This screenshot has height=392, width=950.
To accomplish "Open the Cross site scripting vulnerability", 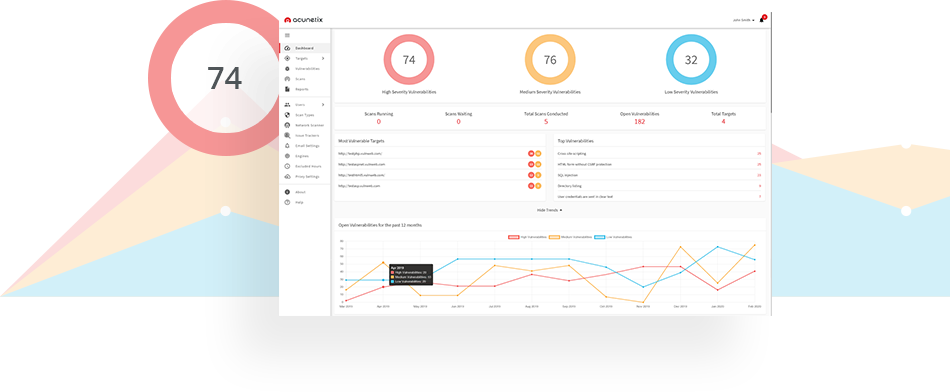I will [572, 154].
